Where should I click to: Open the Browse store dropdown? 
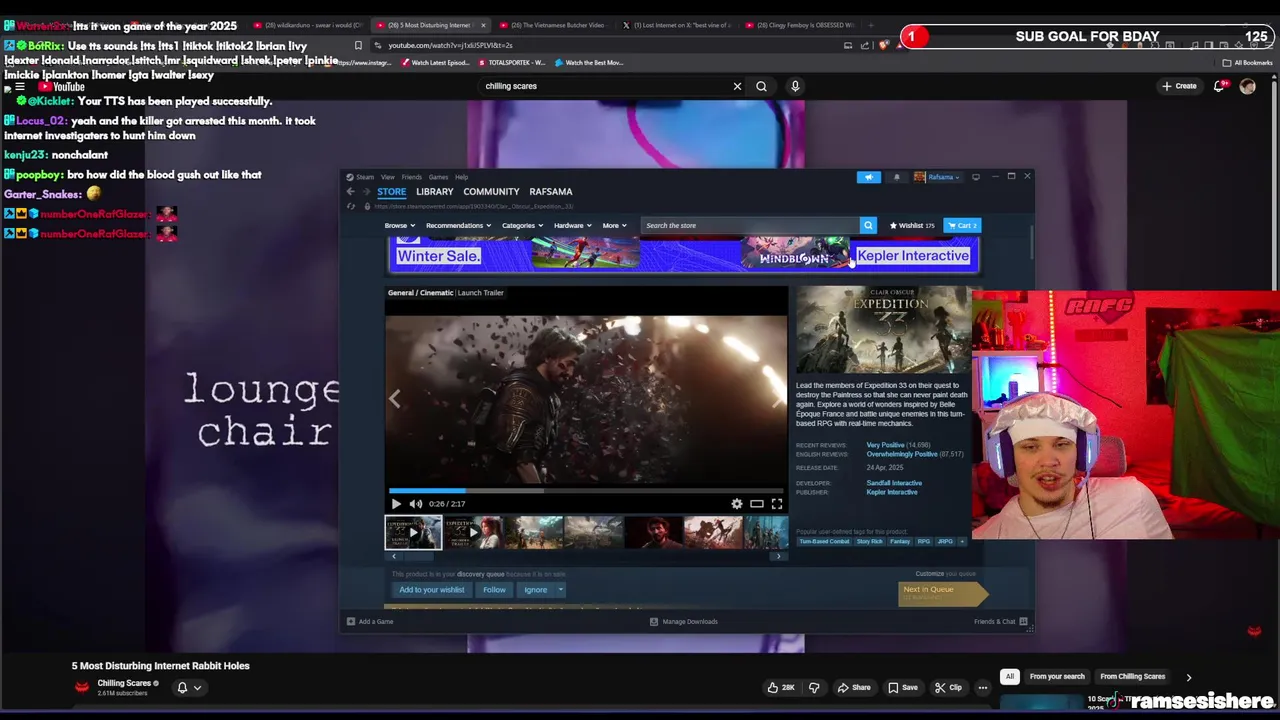399,225
